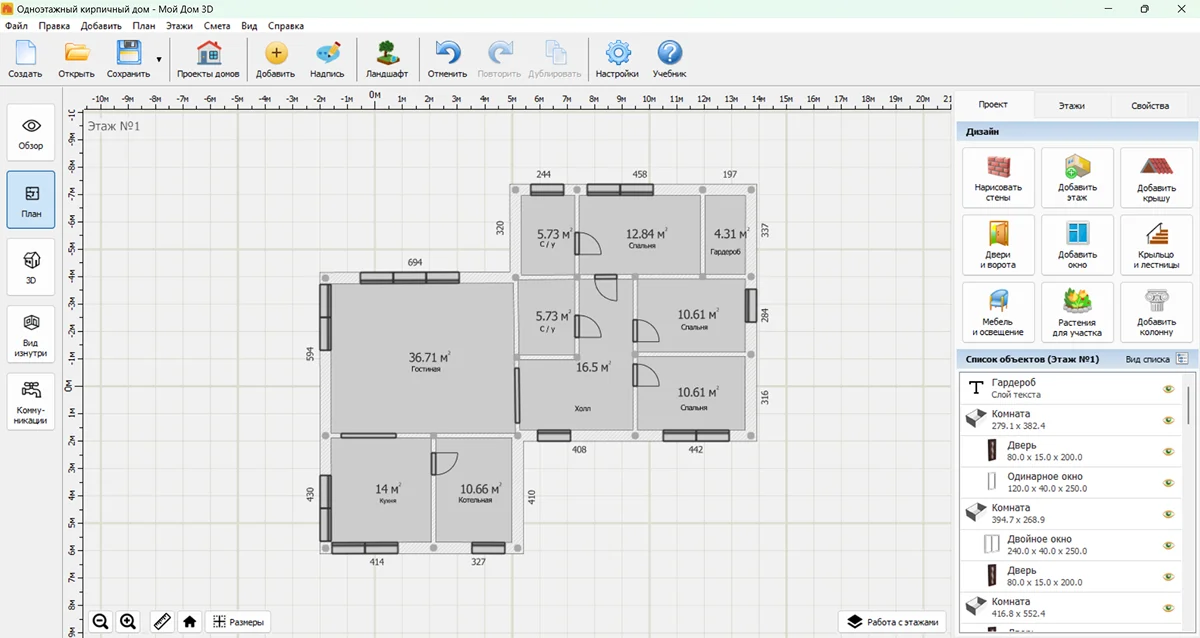Toggle visibility of Комната 394.7 x 268.9
The height and width of the screenshot is (638, 1200).
(1168, 514)
